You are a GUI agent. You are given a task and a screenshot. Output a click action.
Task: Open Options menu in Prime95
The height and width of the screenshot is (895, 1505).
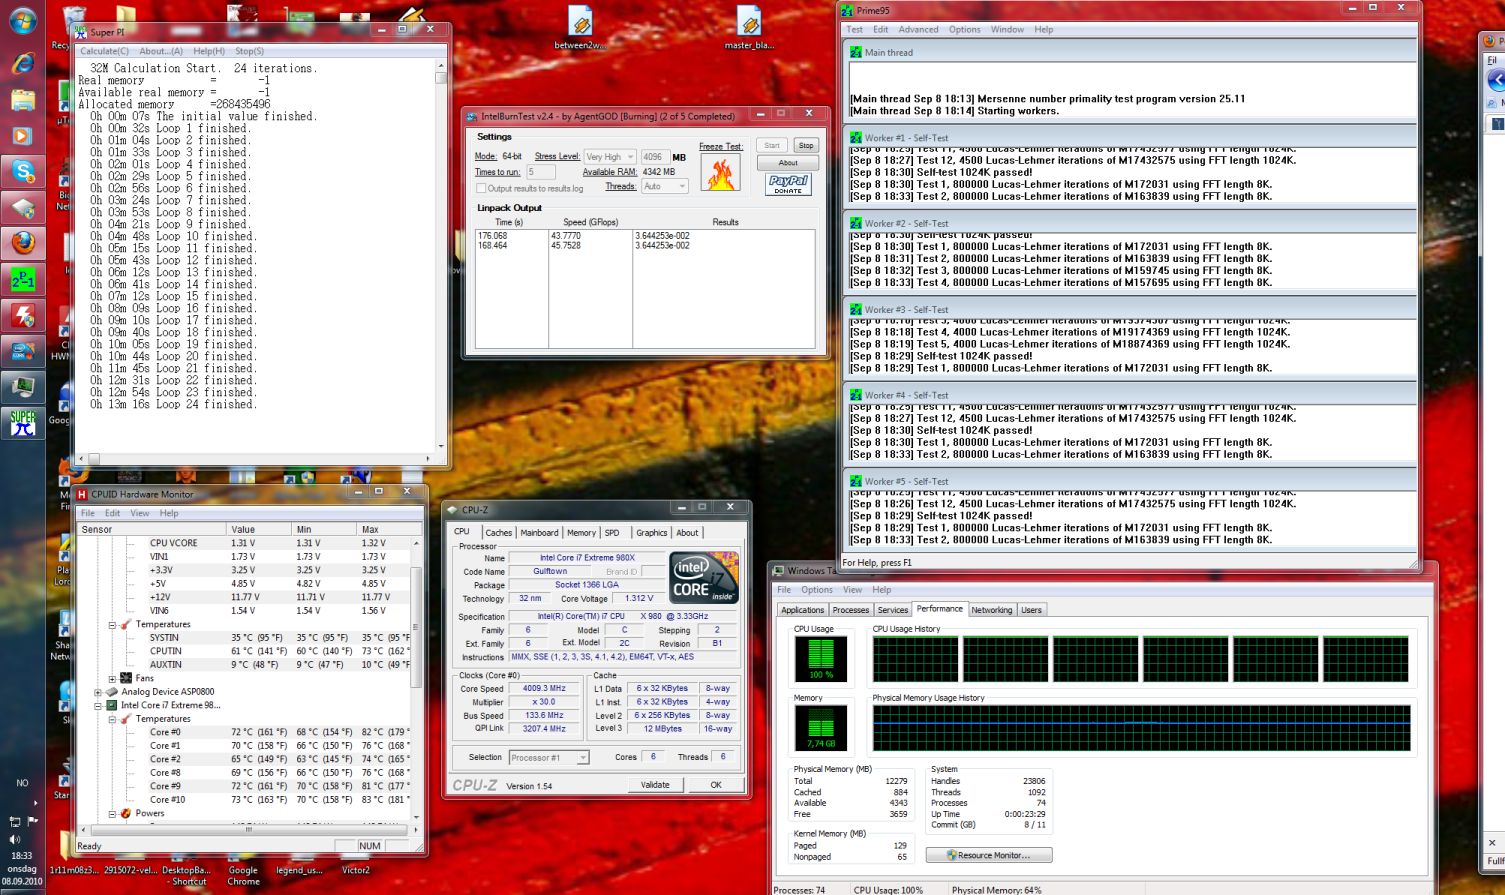tap(964, 30)
